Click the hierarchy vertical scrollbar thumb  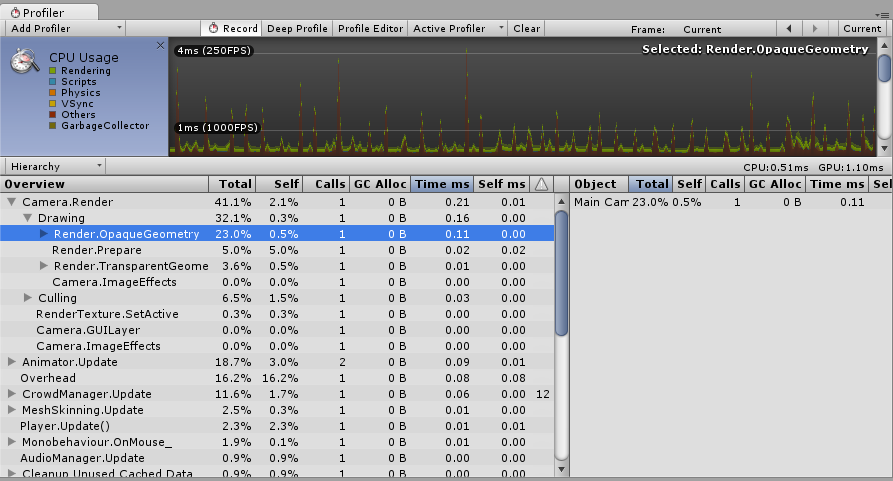tap(561, 273)
